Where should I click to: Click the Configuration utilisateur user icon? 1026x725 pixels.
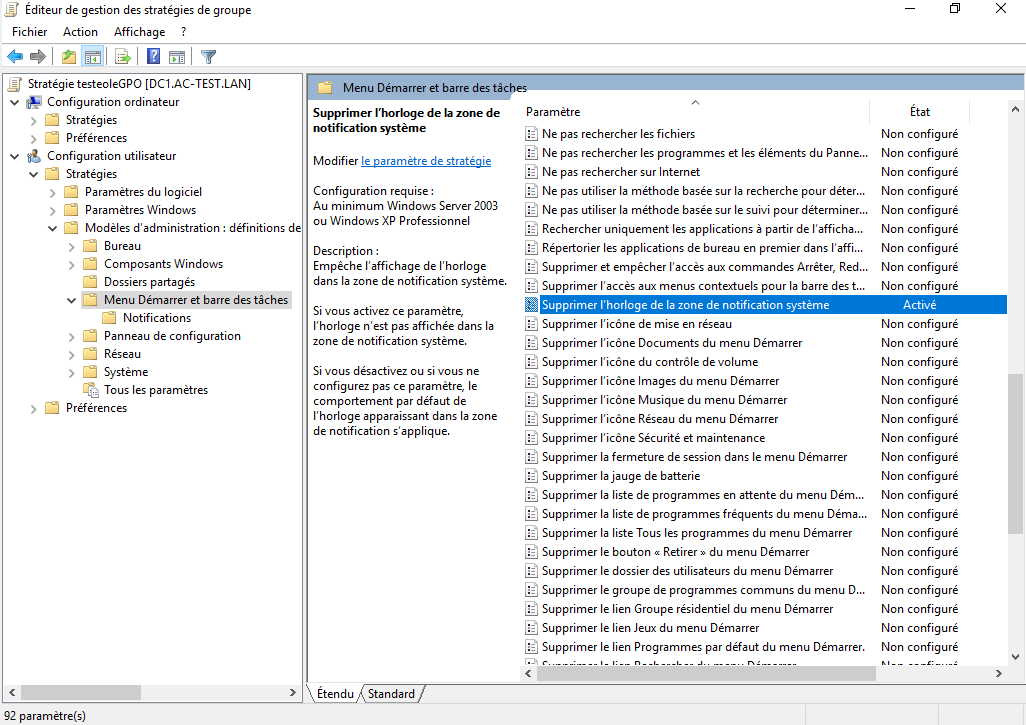click(34, 156)
